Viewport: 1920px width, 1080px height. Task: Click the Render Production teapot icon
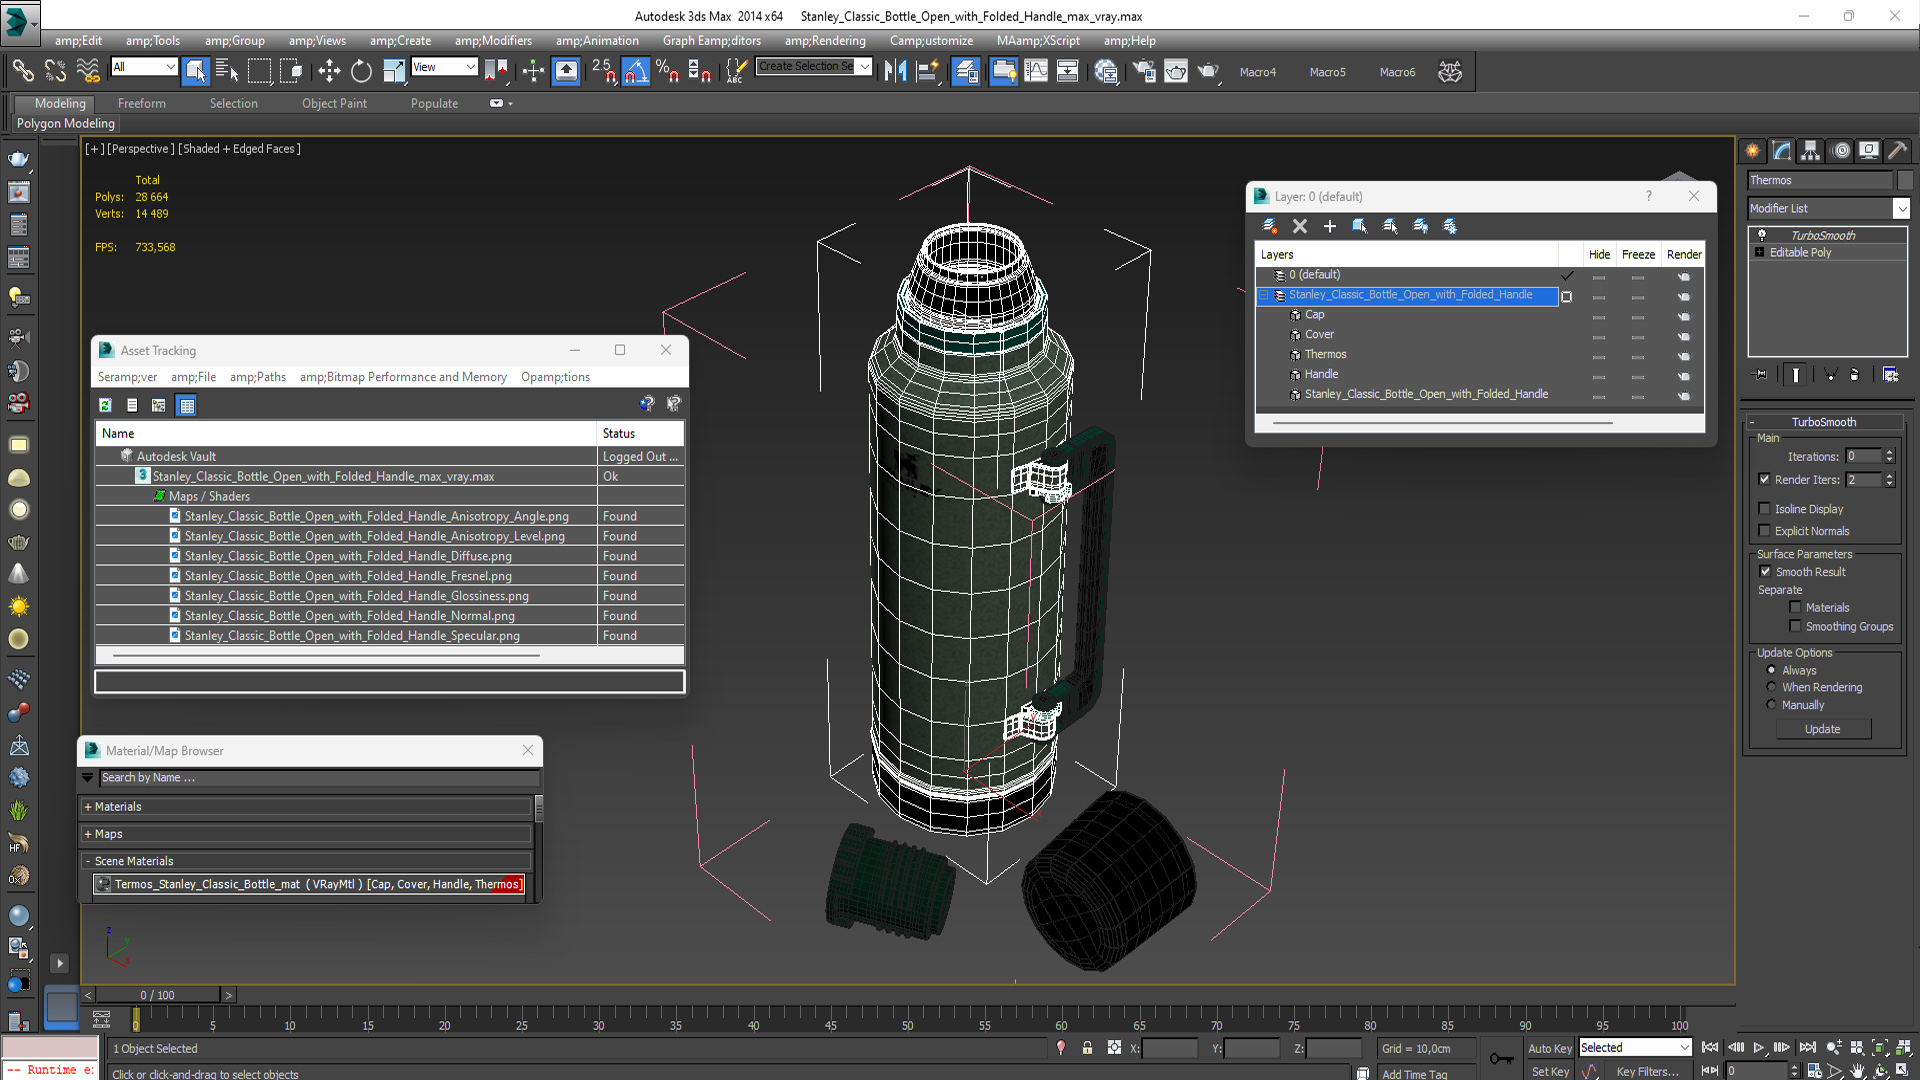(1209, 71)
